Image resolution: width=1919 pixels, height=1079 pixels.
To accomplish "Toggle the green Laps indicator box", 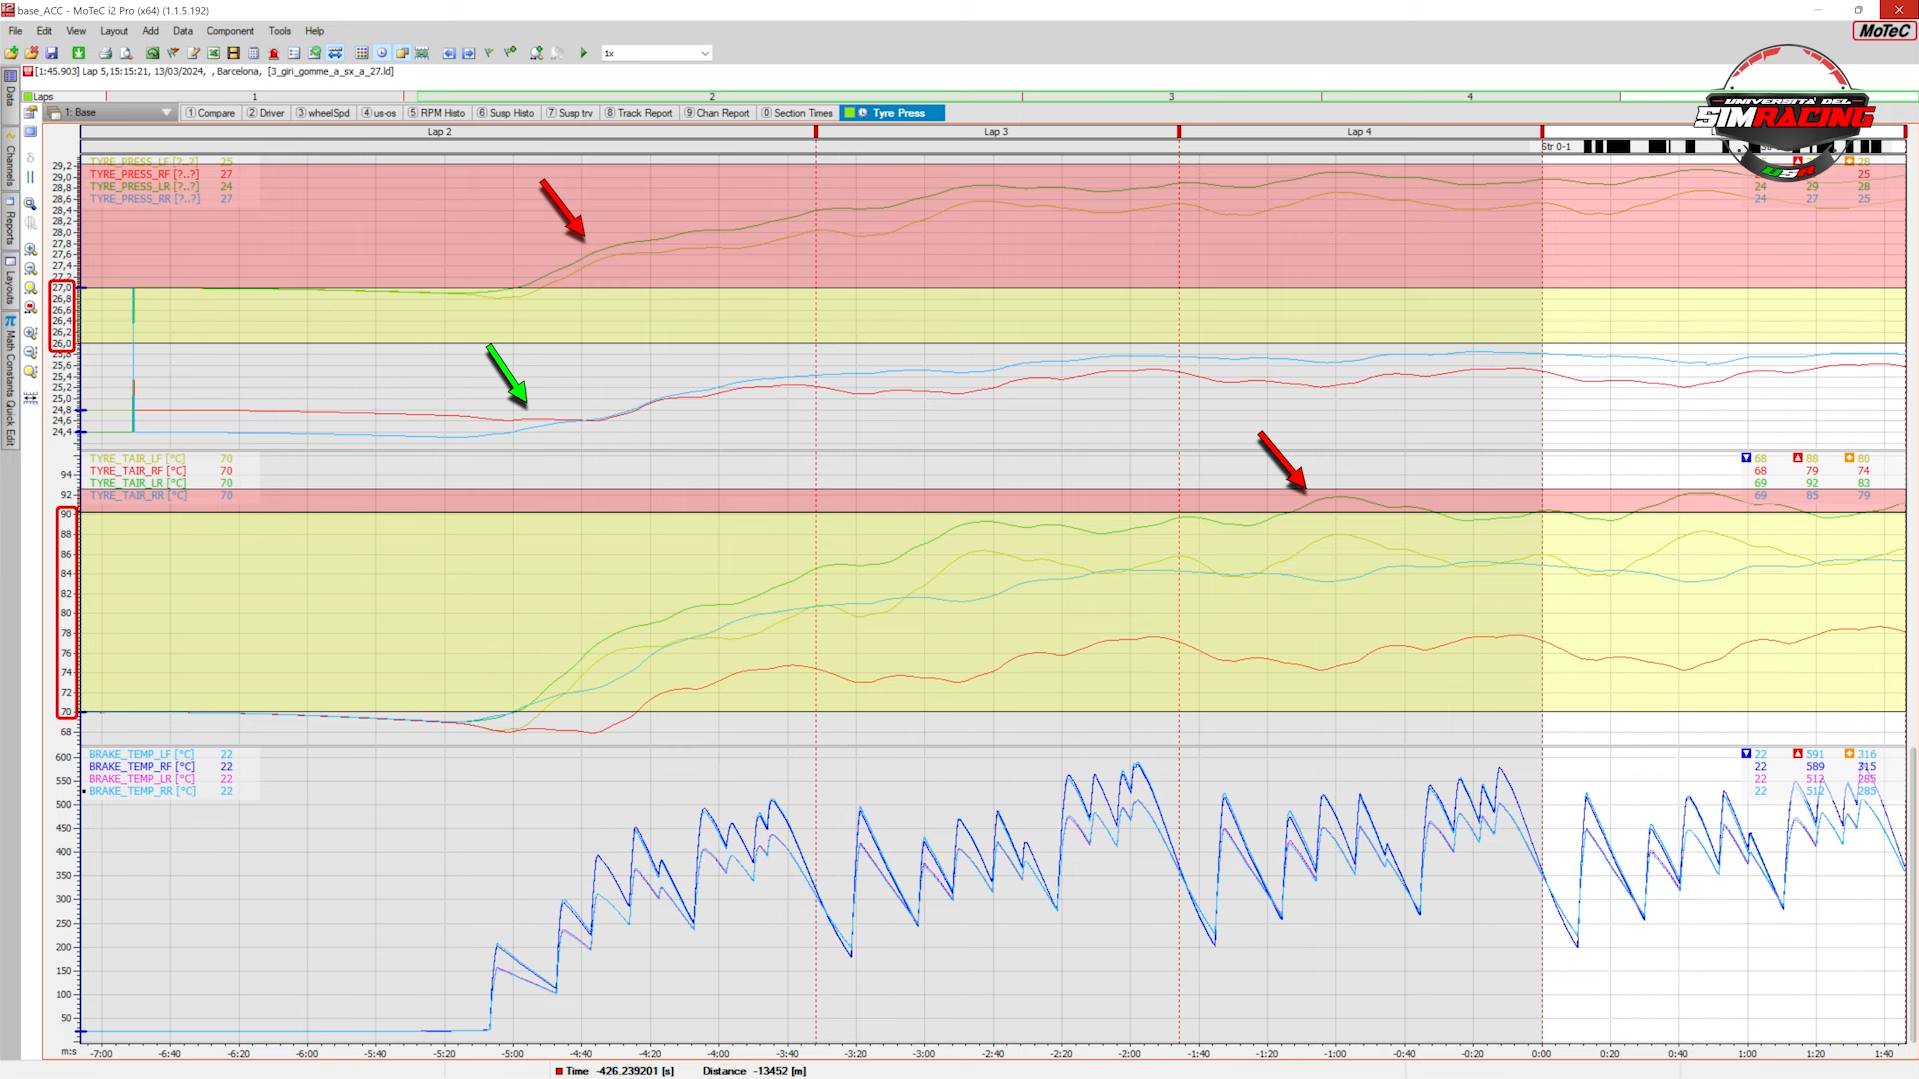I will [28, 97].
